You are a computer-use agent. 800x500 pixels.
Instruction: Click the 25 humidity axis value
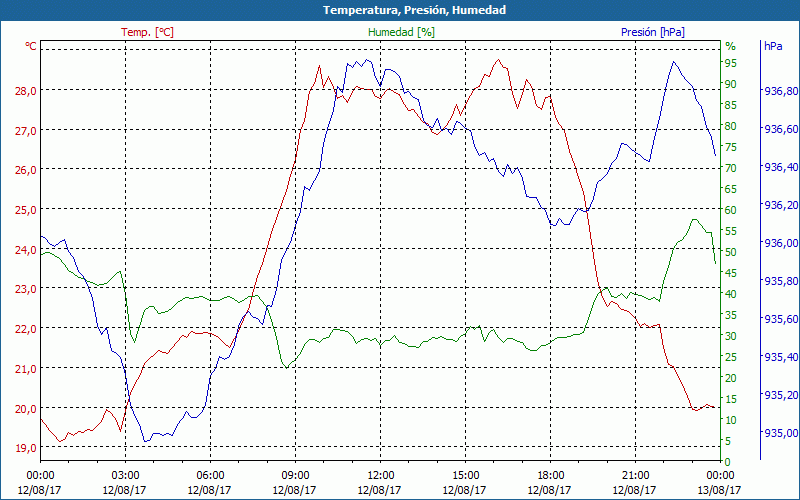731,357
